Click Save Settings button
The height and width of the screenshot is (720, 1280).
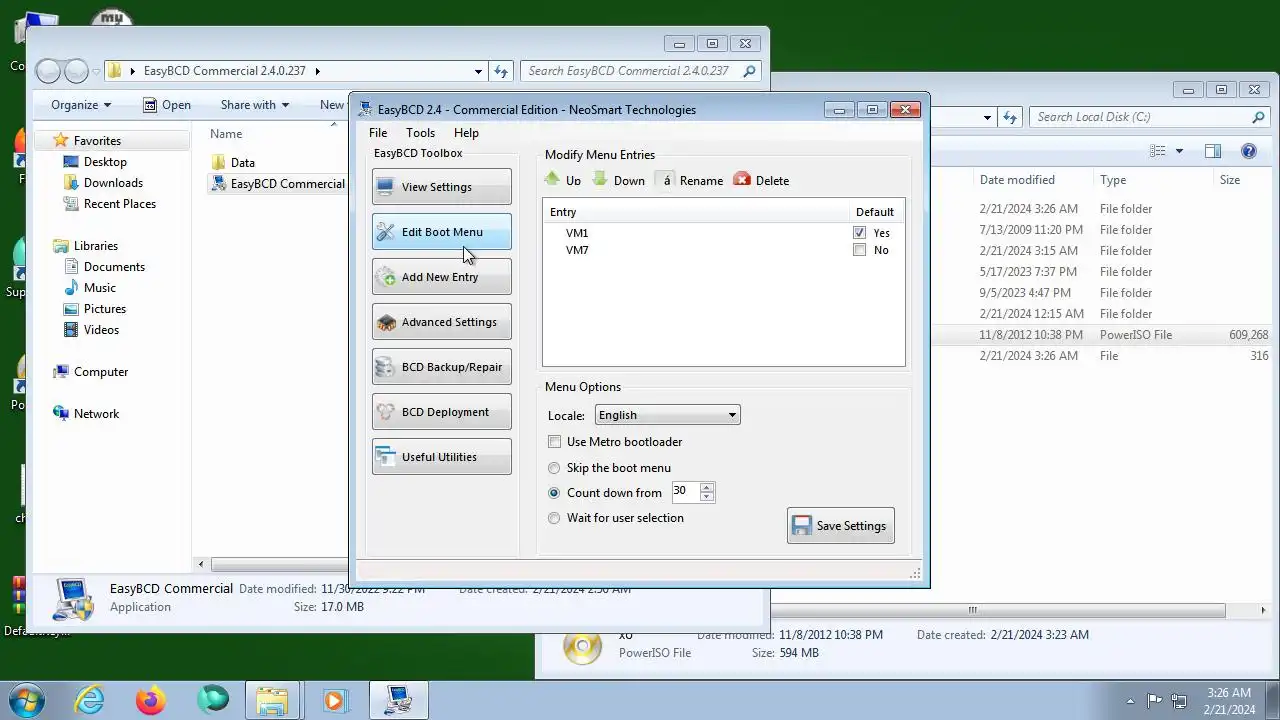(841, 526)
